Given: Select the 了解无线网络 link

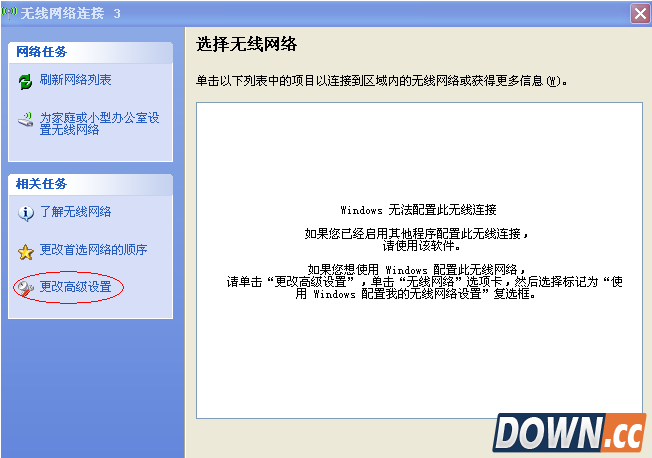Looking at the screenshot, I should tap(76, 212).
